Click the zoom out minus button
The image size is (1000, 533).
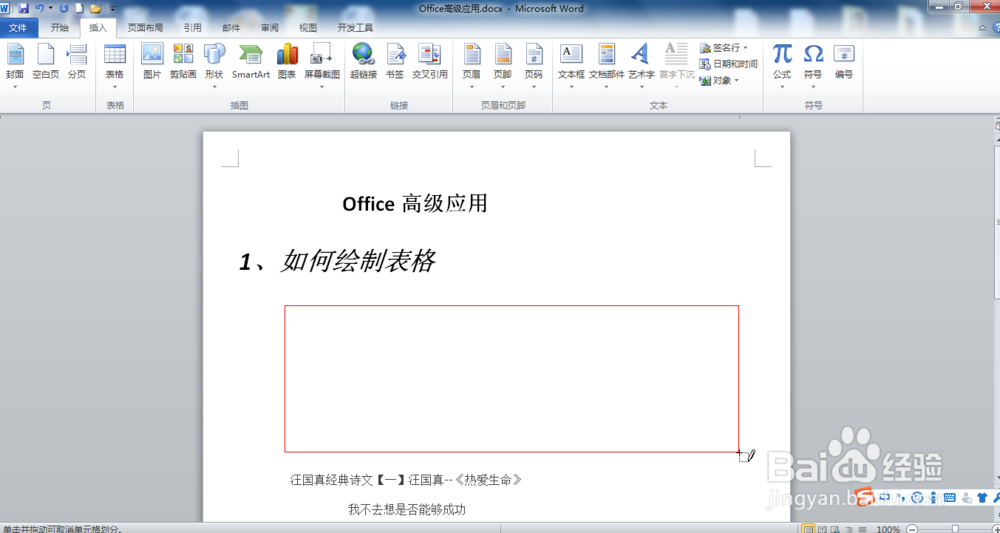click(912, 529)
